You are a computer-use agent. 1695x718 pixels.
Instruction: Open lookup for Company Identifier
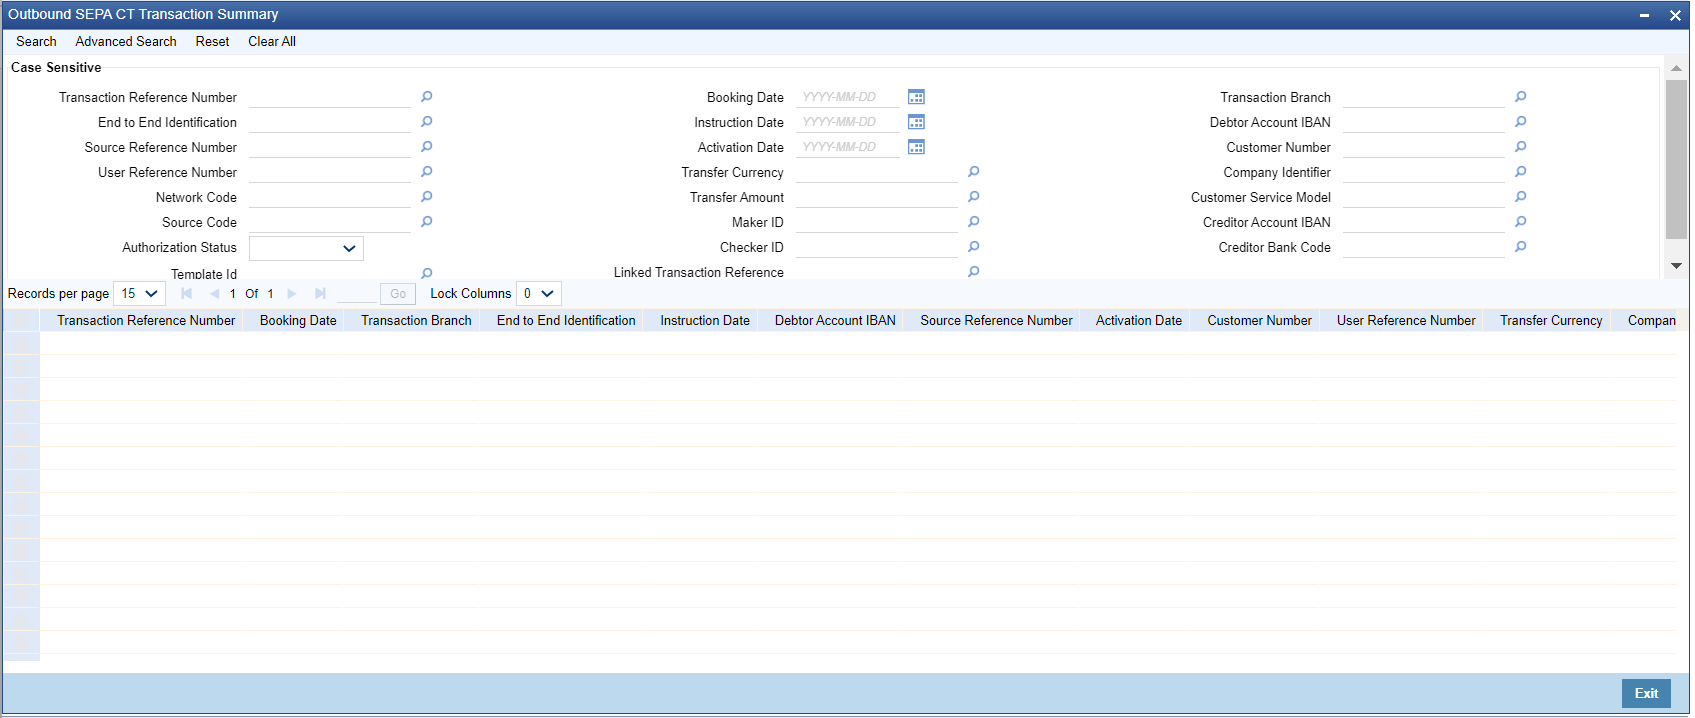(1521, 172)
